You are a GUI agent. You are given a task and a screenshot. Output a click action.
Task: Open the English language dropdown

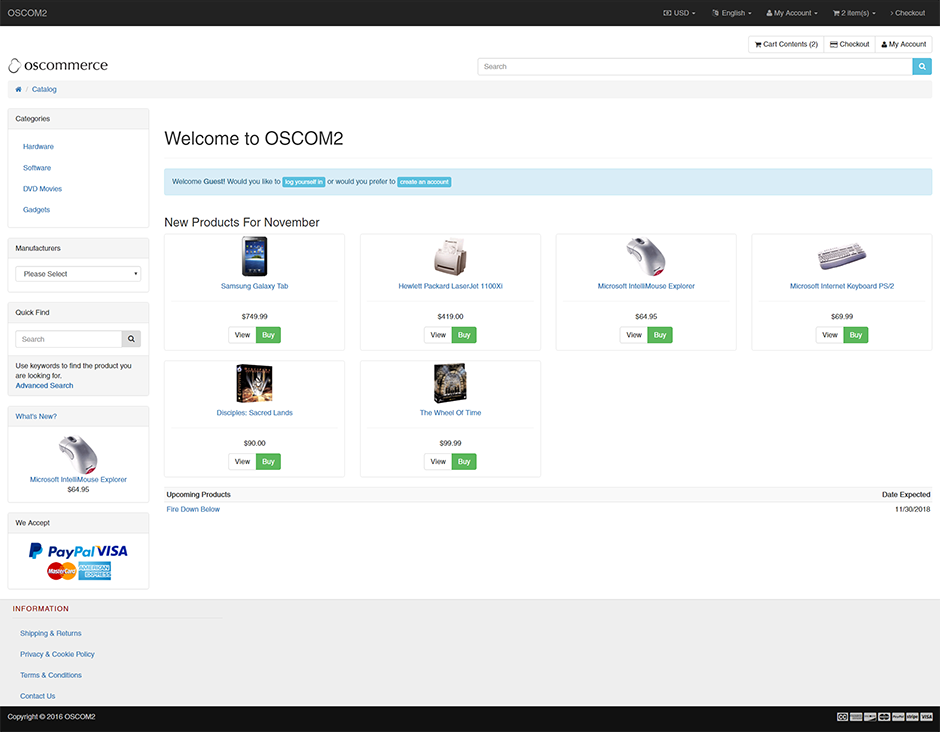[x=731, y=13]
